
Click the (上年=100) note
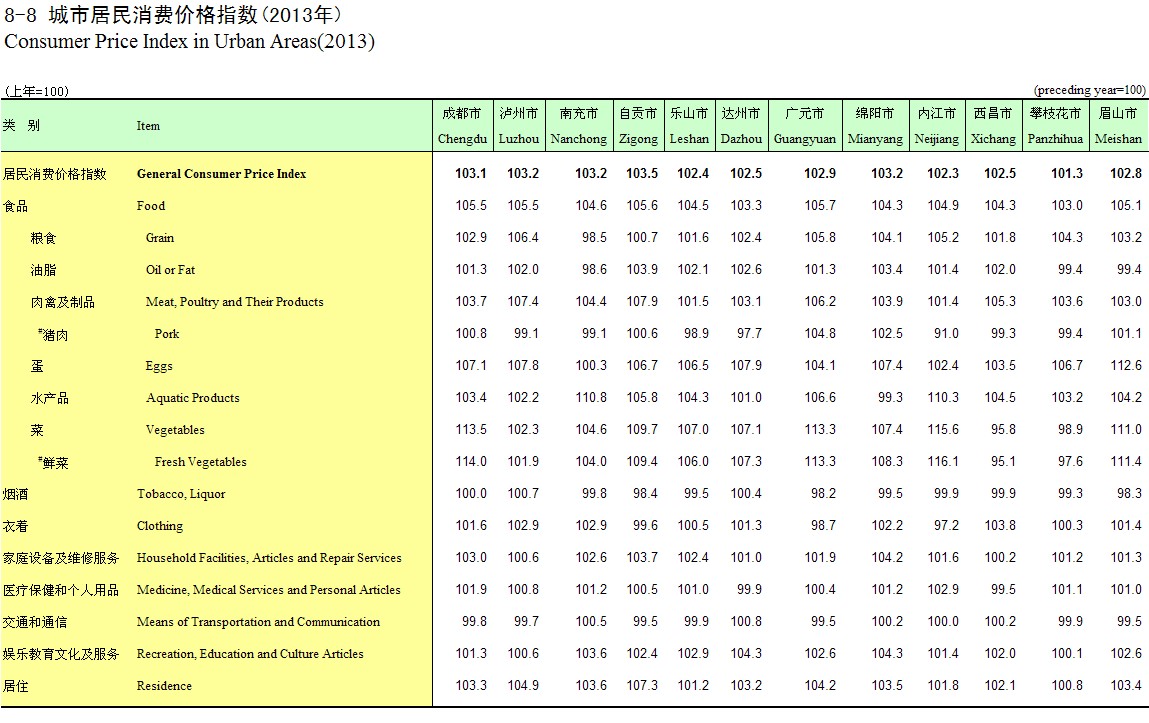[37, 92]
